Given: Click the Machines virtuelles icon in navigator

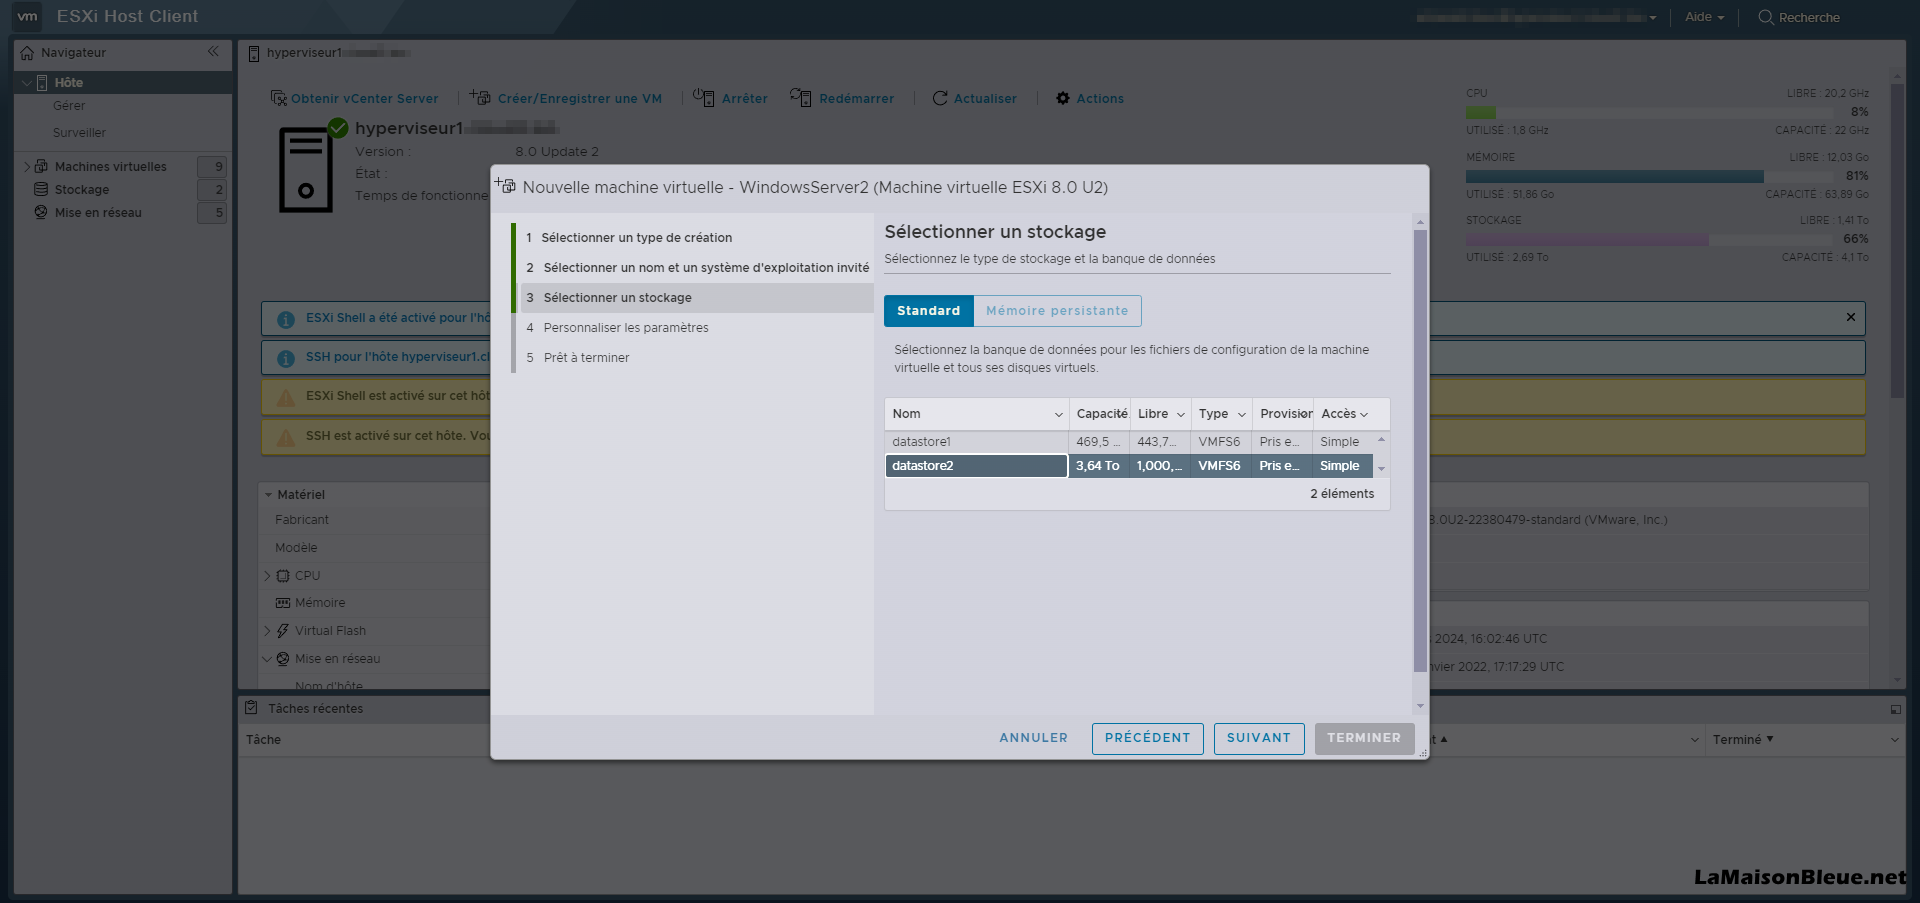Looking at the screenshot, I should [x=42, y=166].
